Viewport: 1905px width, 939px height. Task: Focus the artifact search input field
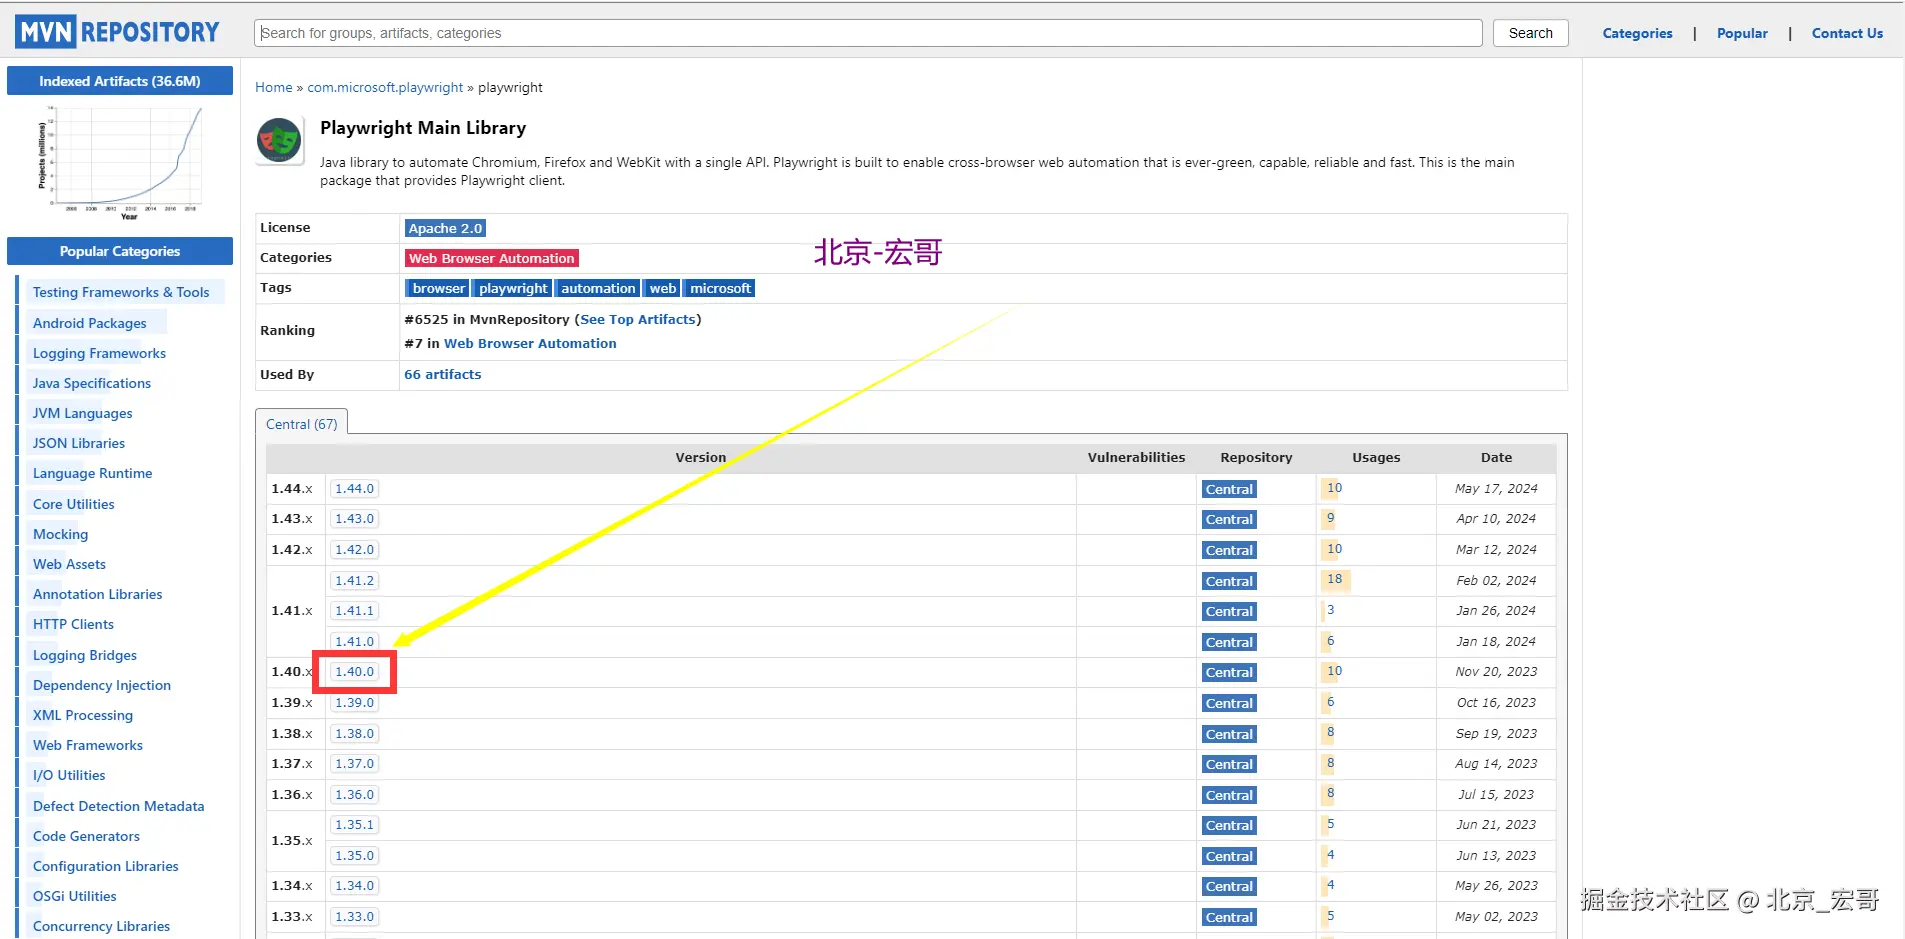click(868, 33)
